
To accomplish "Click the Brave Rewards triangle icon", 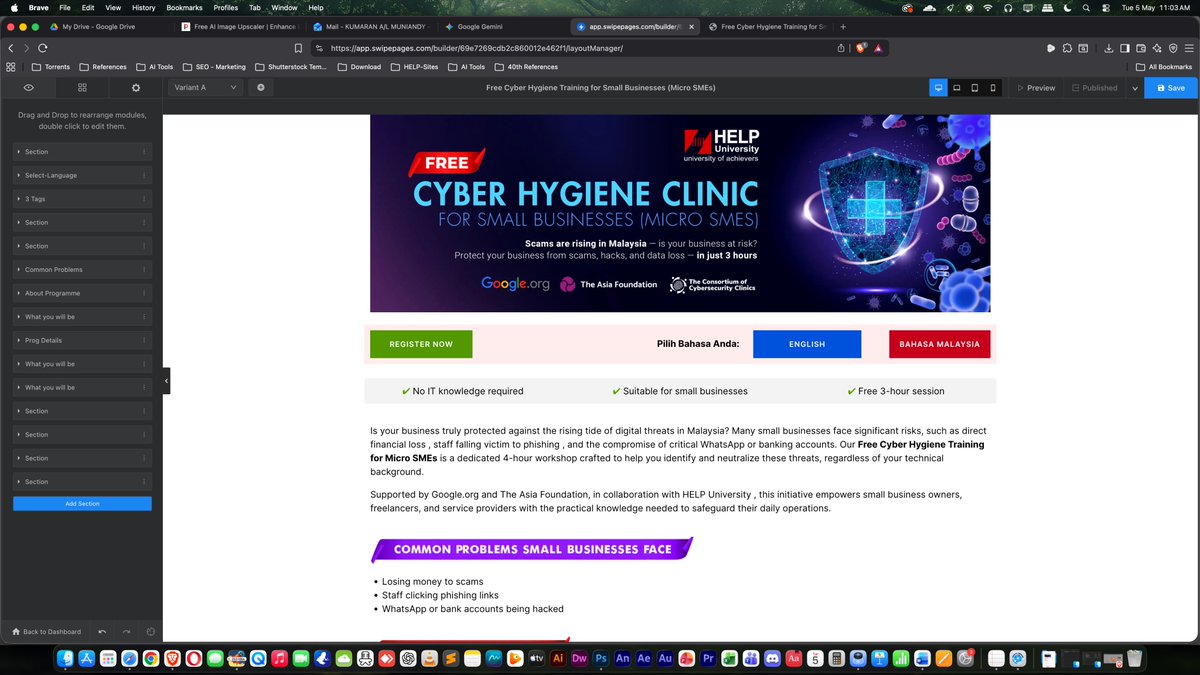I will [877, 48].
